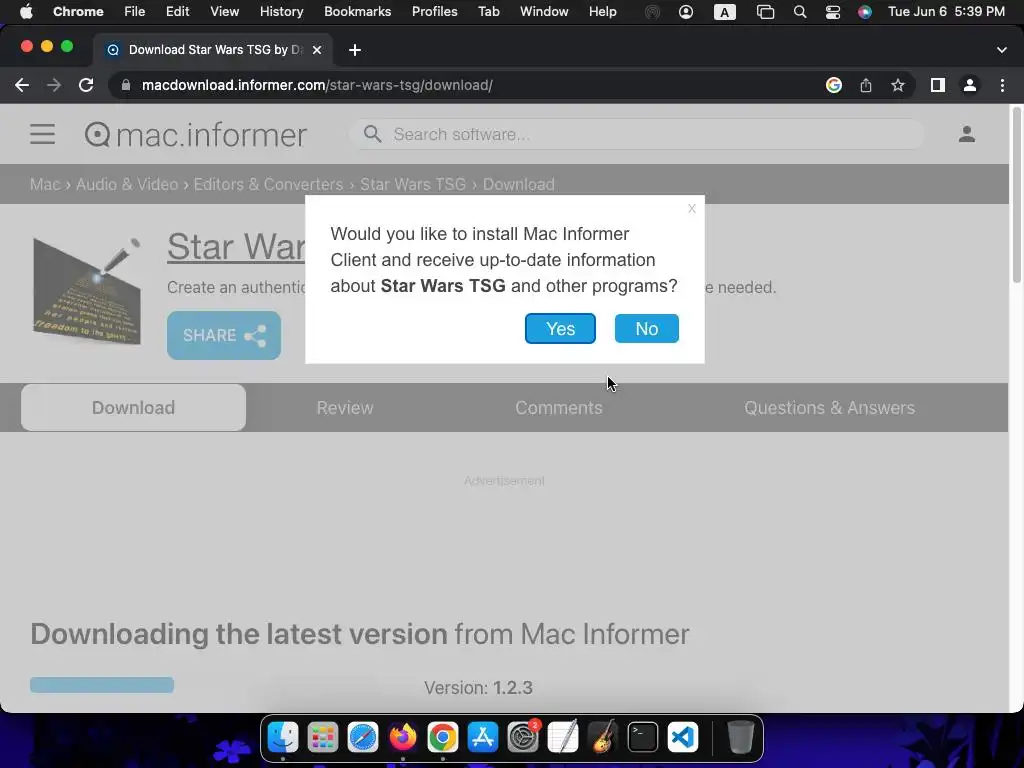The height and width of the screenshot is (768, 1024).
Task: Open Audio & Video breadcrumb
Action: click(x=127, y=184)
